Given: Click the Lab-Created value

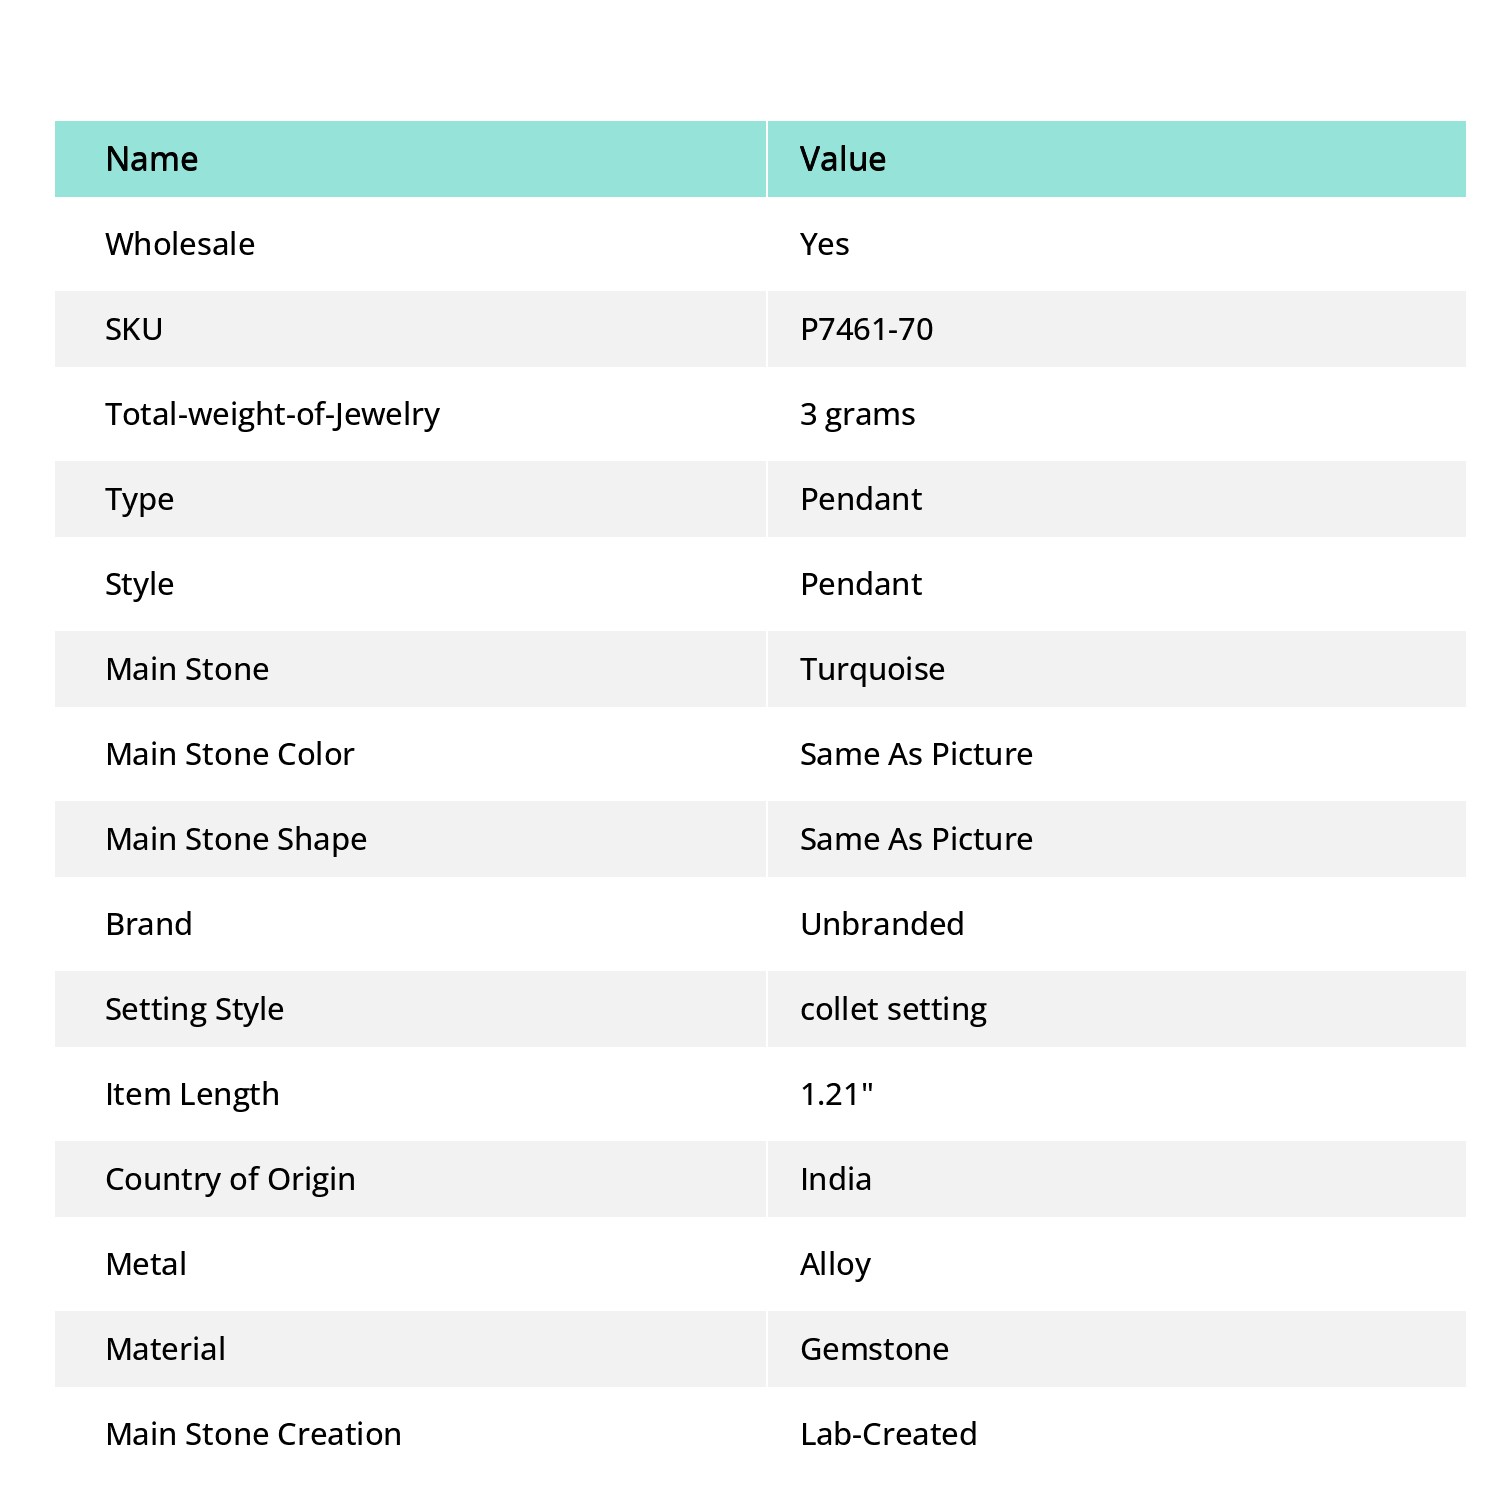Looking at the screenshot, I should 889,1434.
